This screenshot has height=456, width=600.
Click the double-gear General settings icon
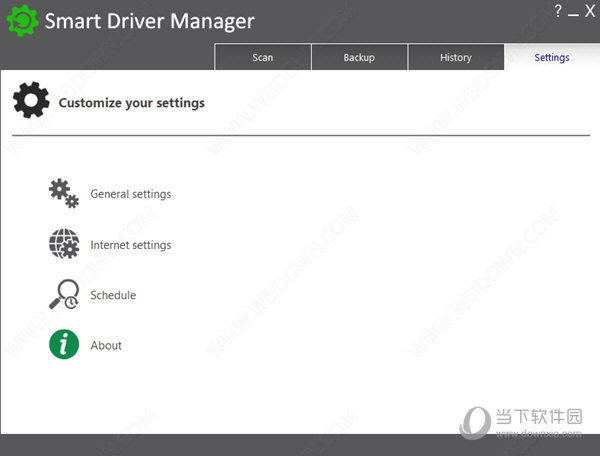click(64, 194)
